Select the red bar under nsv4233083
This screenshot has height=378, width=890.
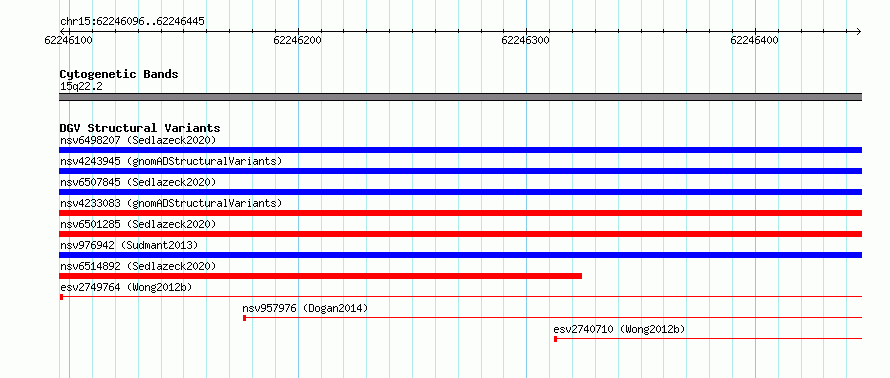point(460,213)
